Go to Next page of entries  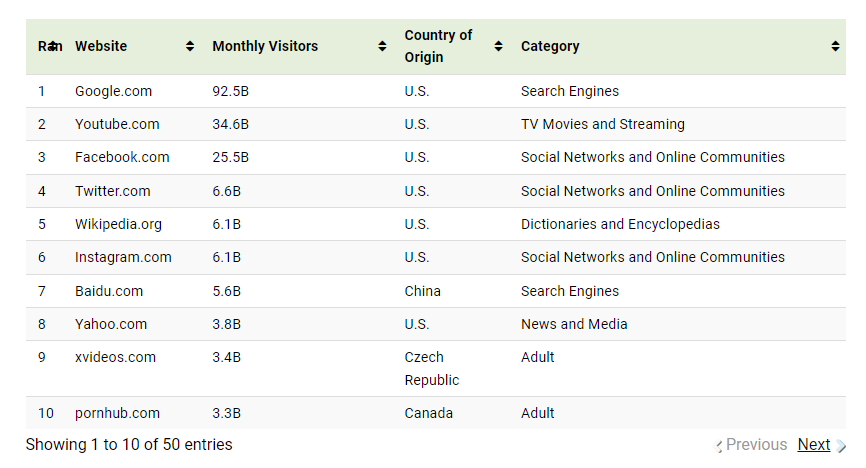click(814, 444)
